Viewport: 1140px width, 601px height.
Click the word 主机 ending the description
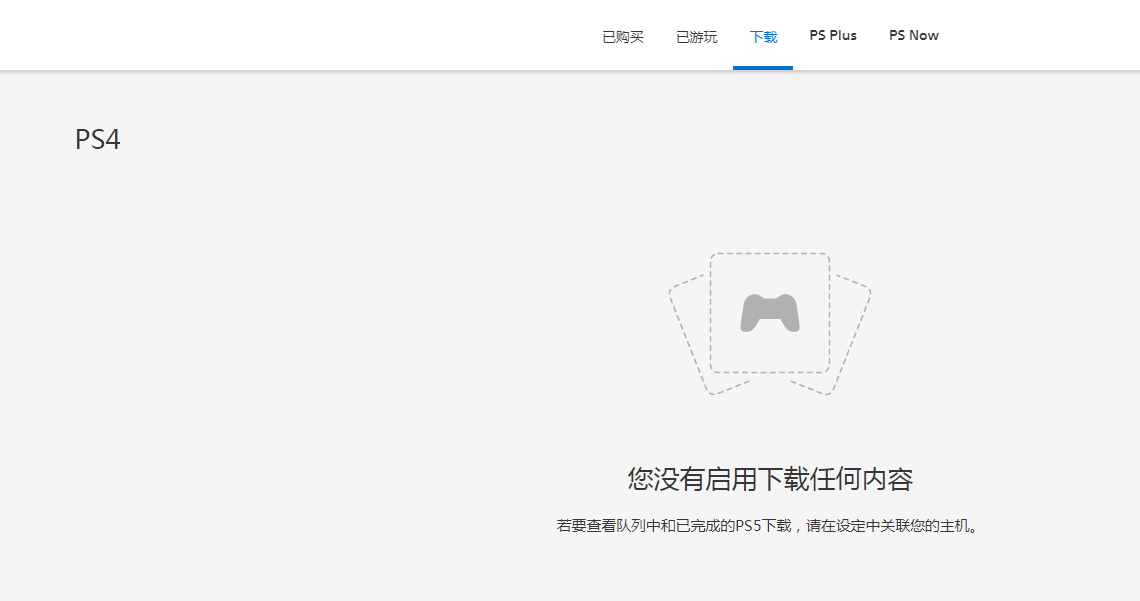pyautogui.click(x=955, y=526)
